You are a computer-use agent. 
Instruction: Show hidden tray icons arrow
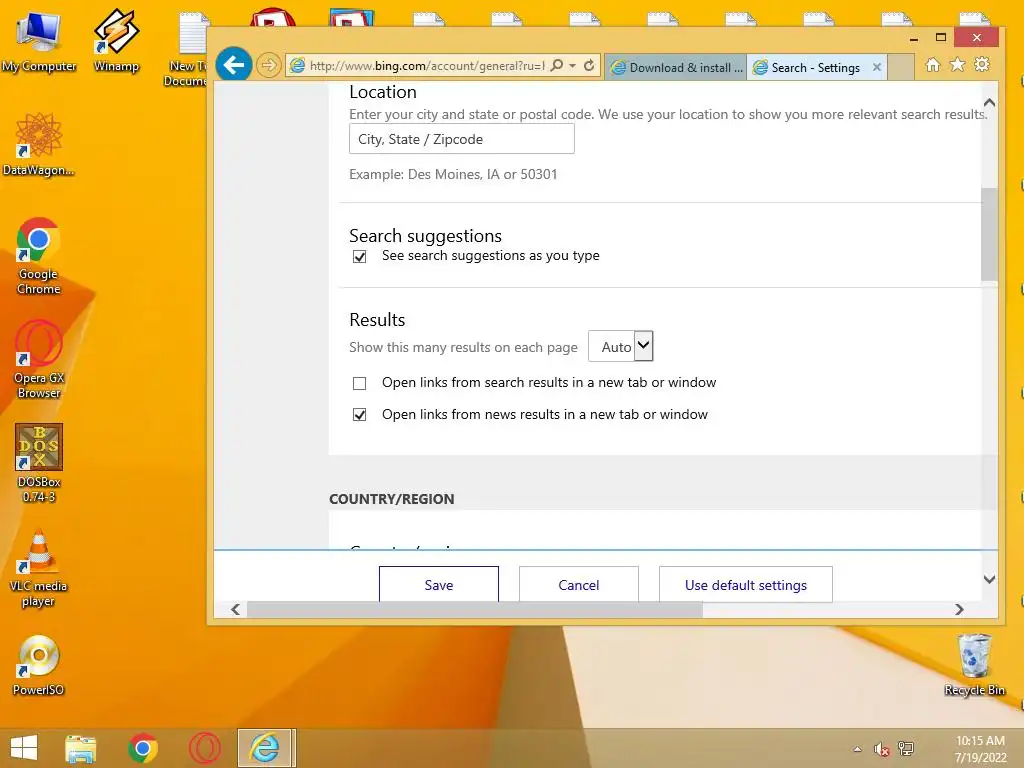857,749
